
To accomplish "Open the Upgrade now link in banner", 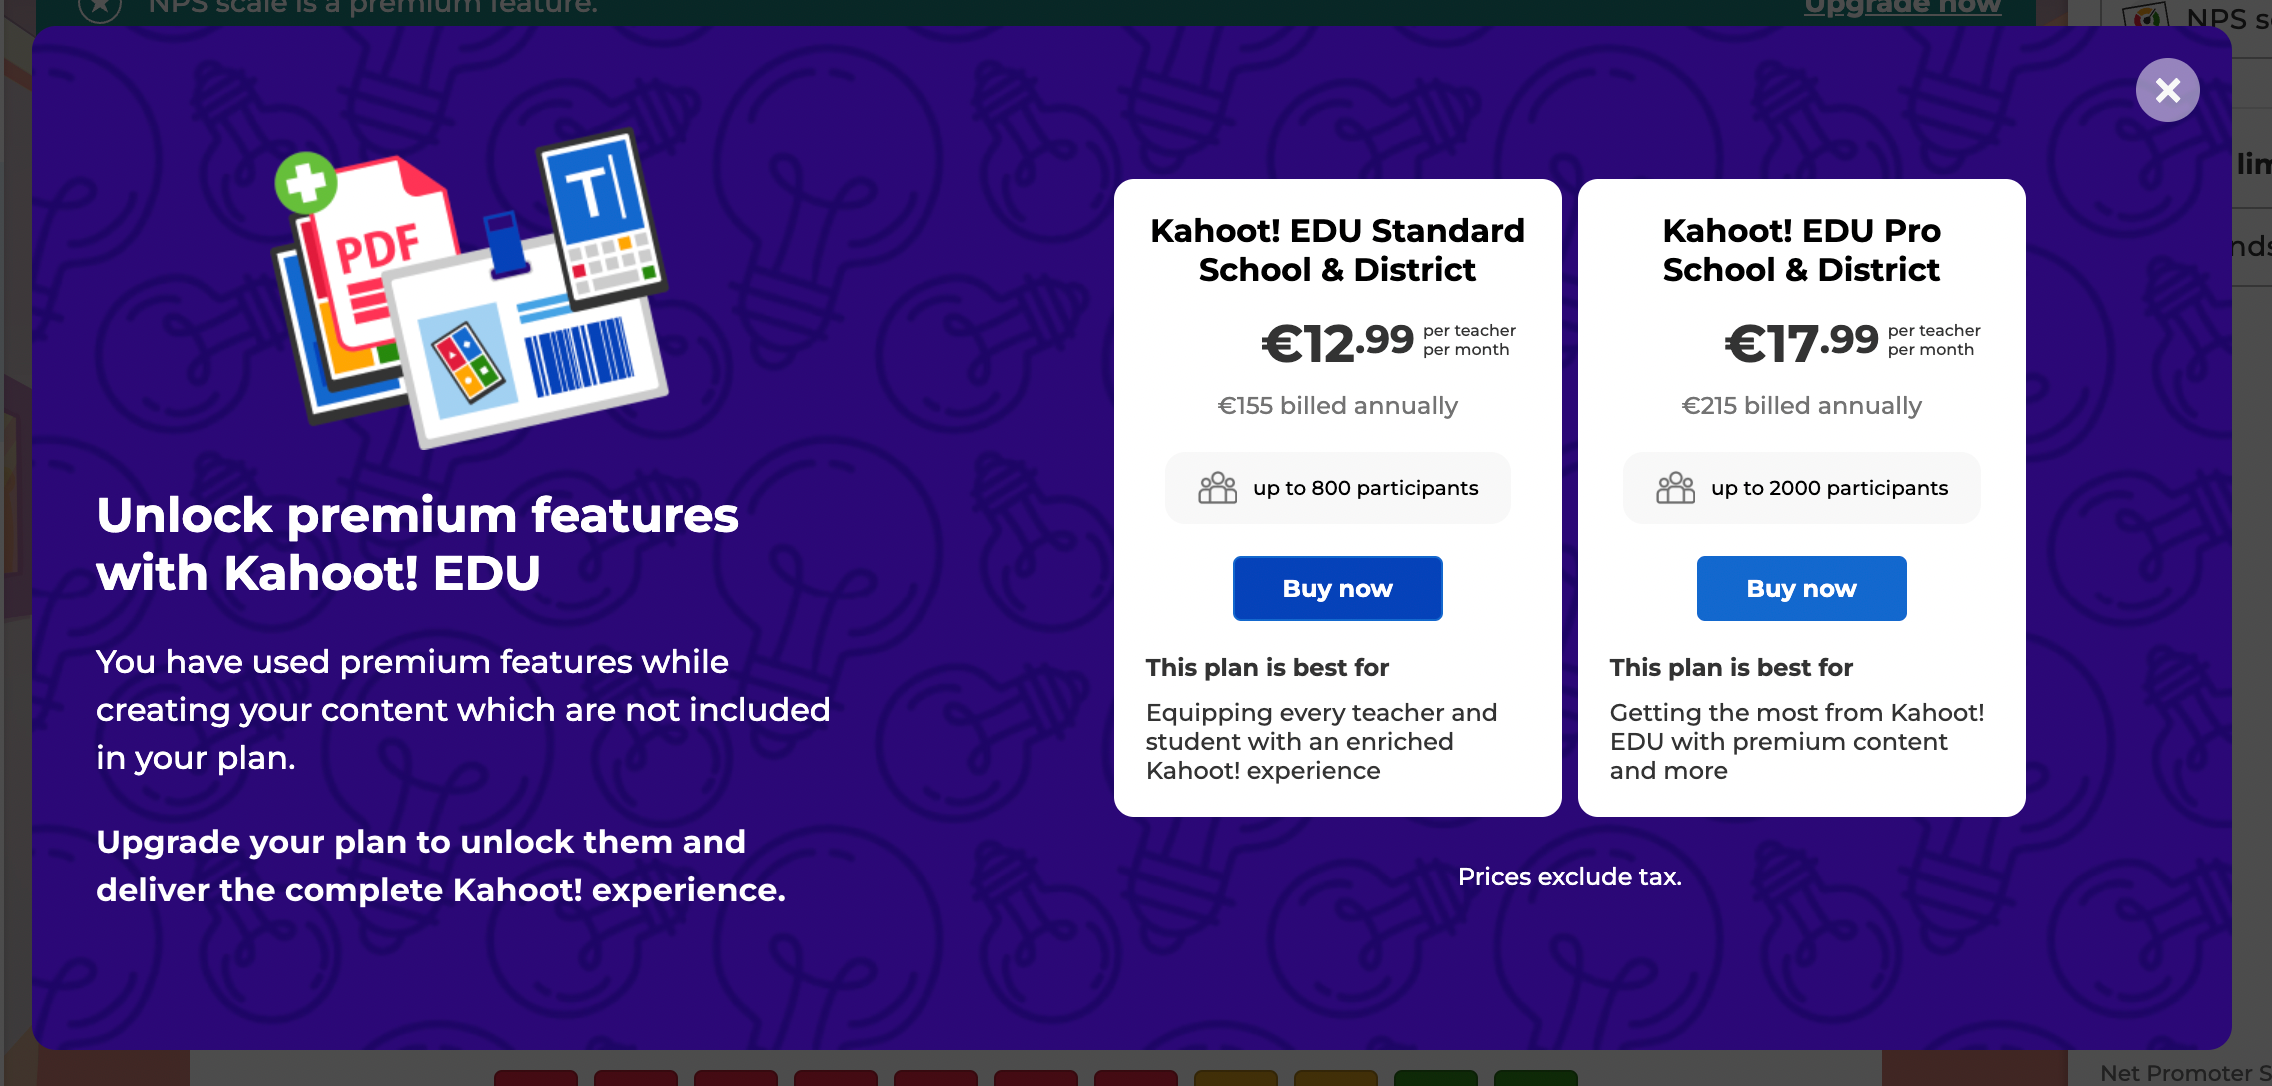I will pos(1902,8).
